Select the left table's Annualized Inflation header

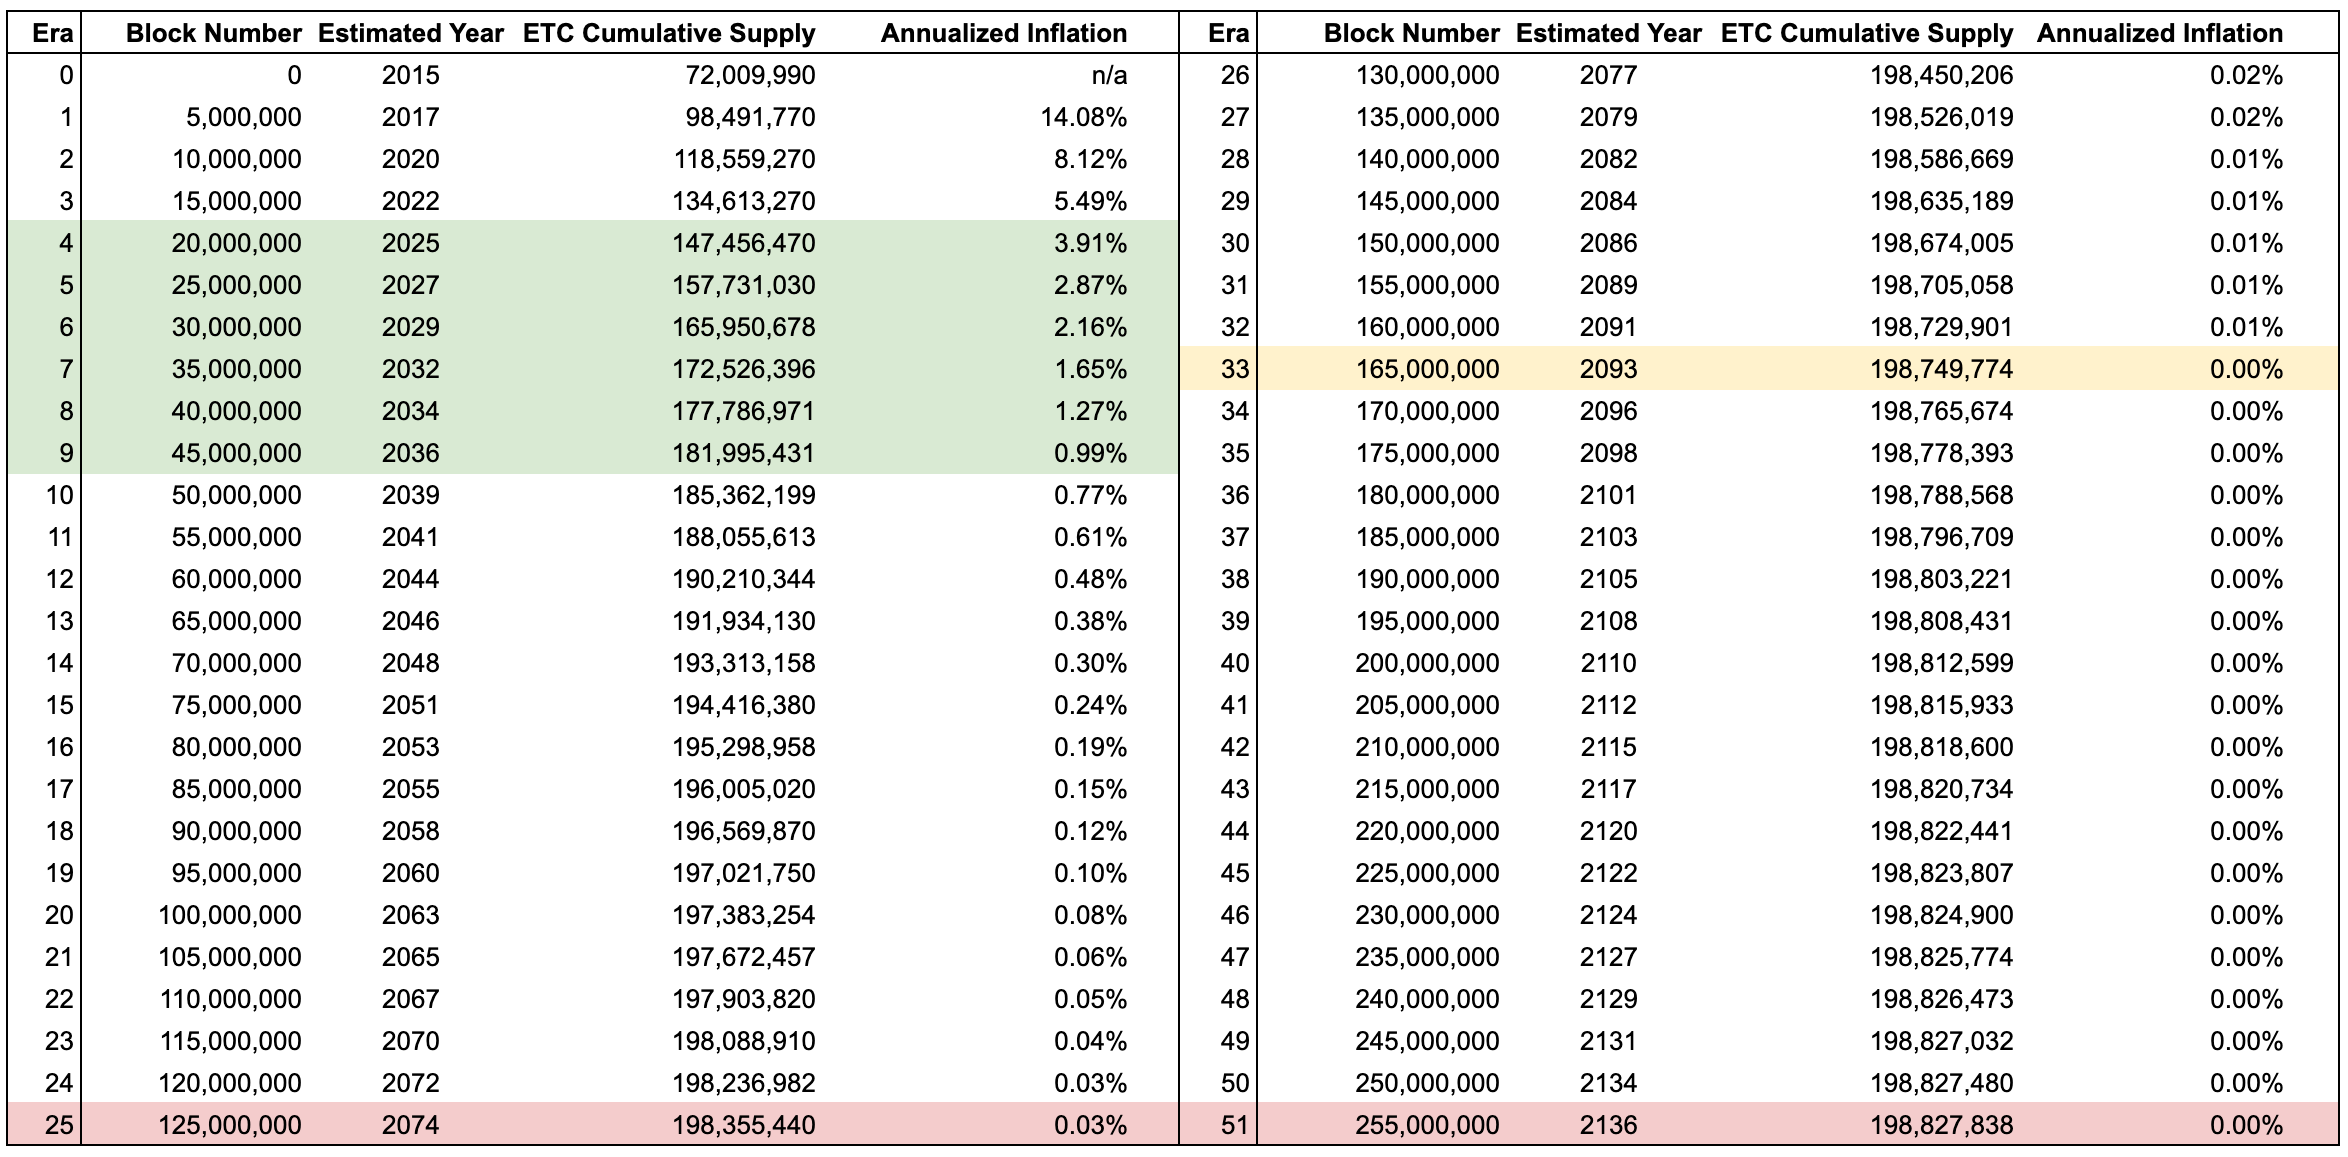point(1004,33)
